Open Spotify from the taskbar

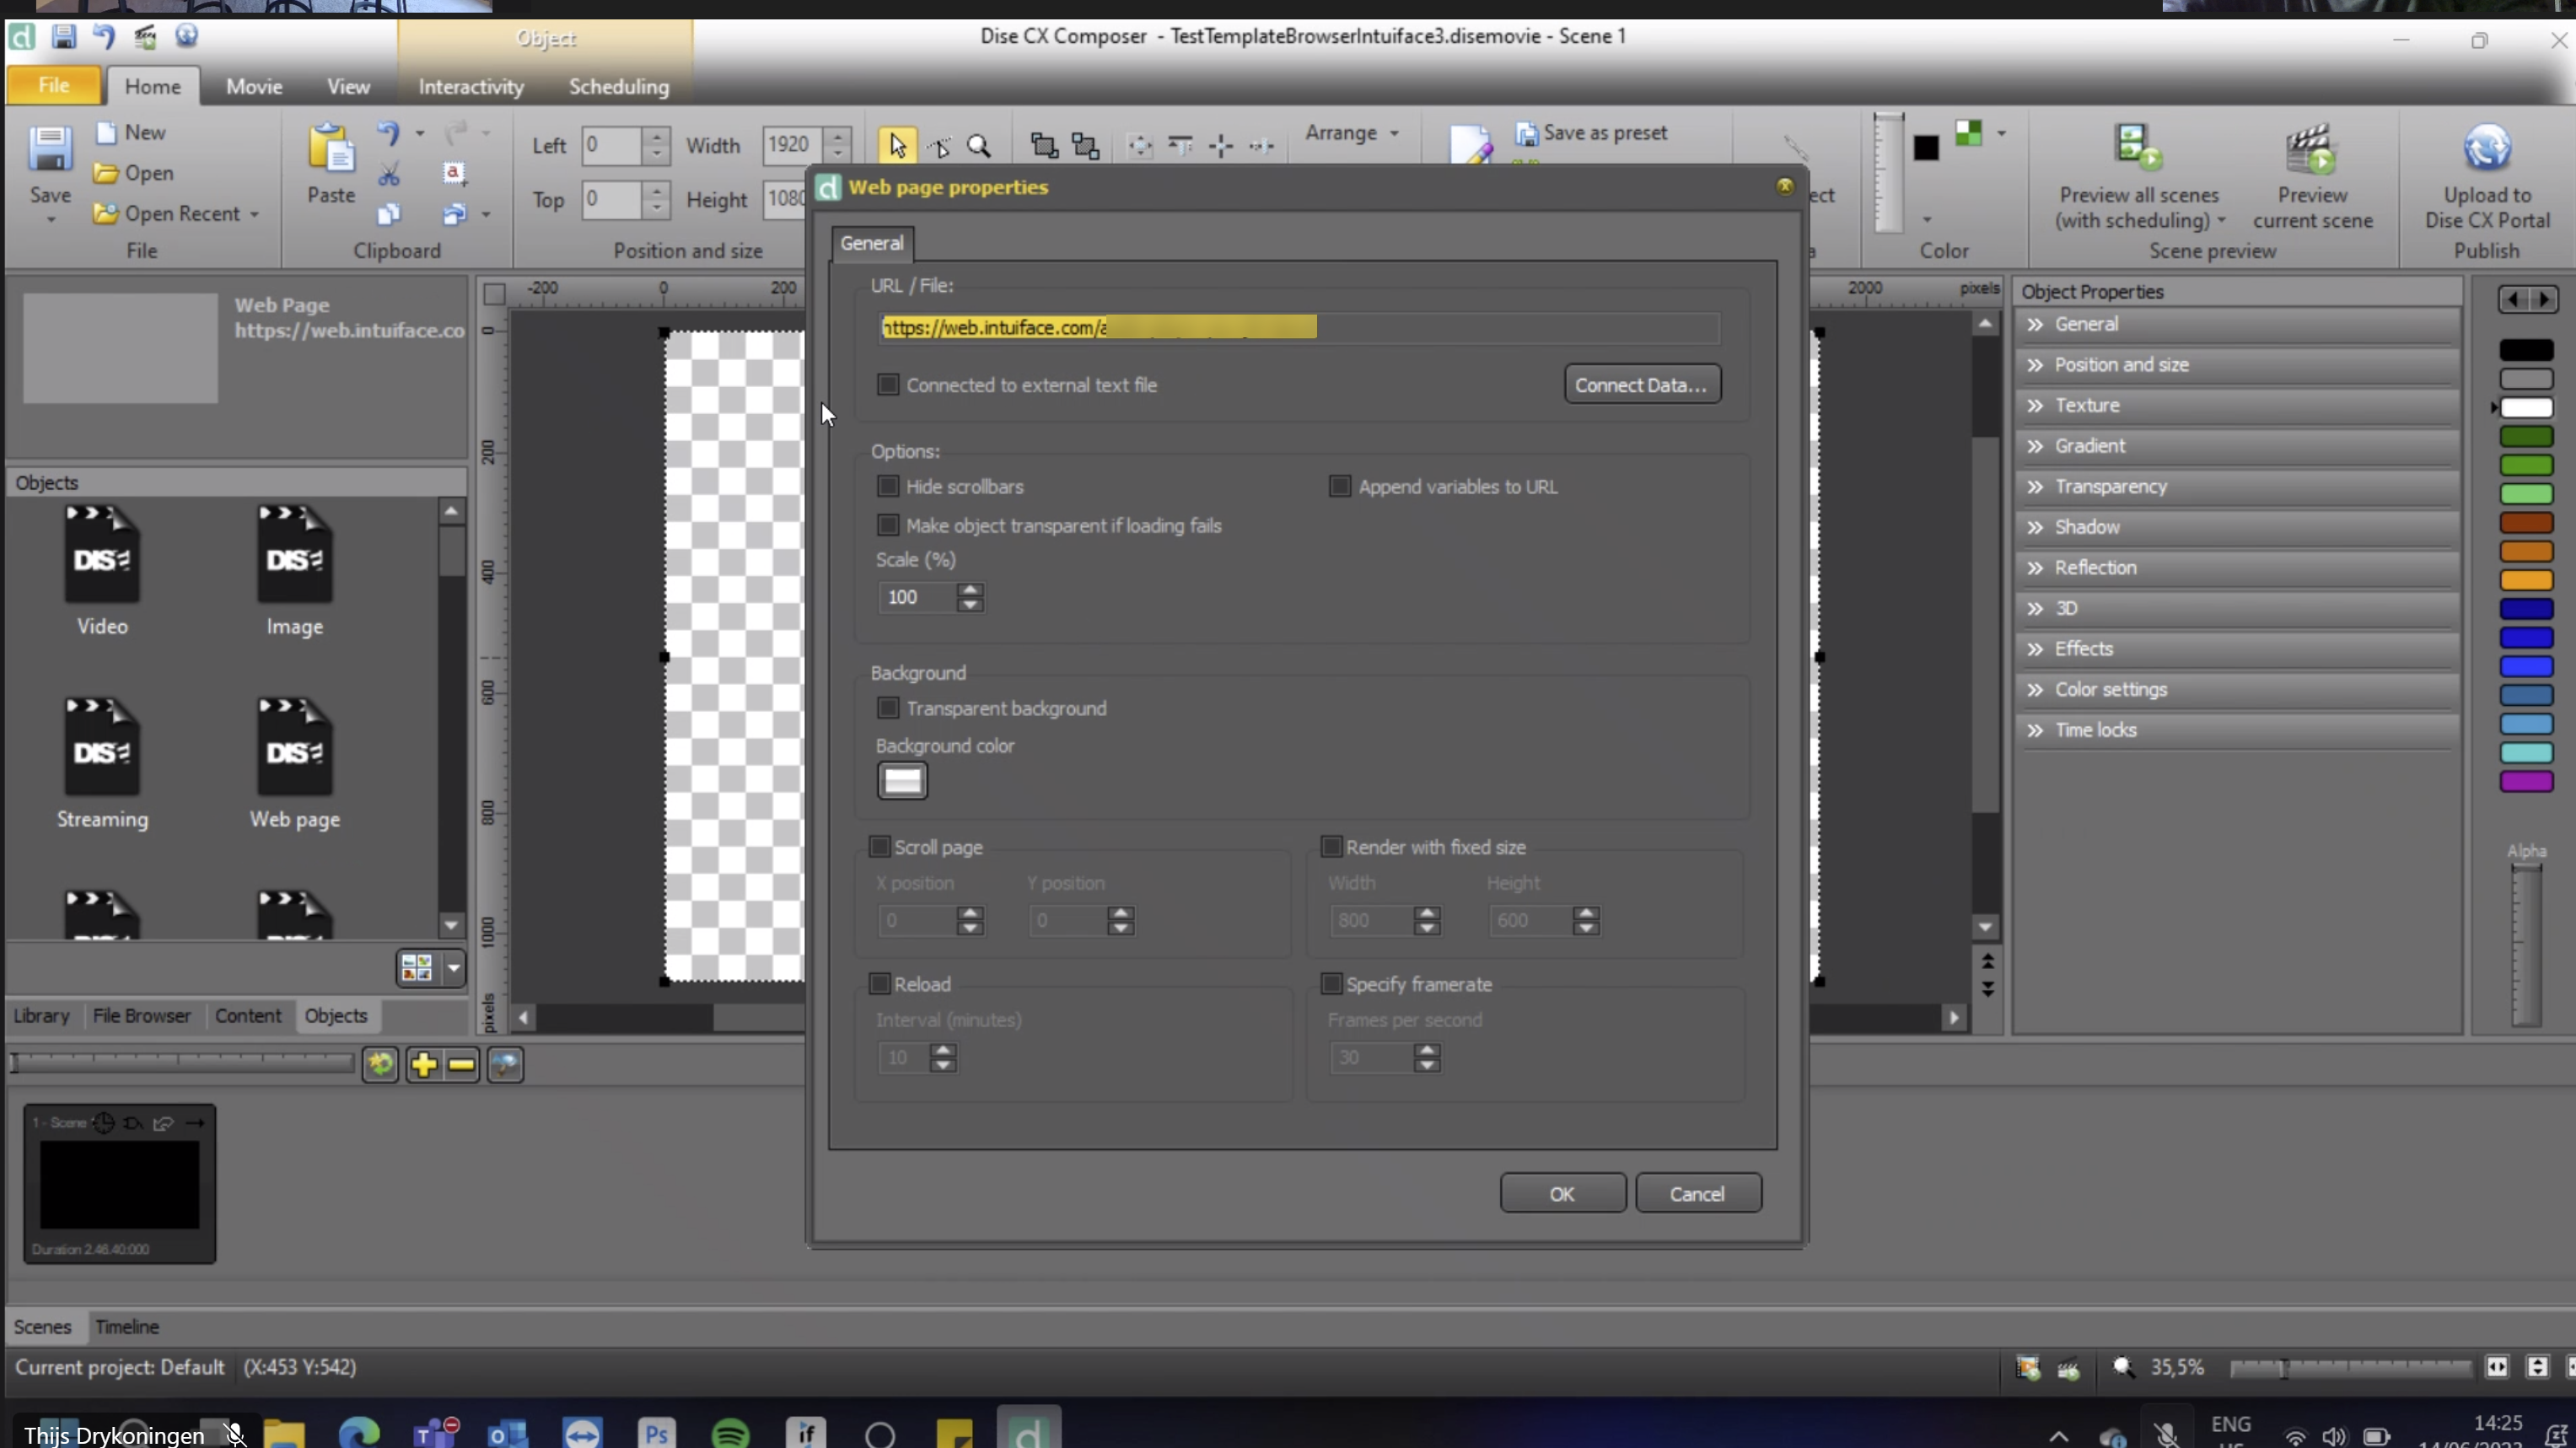(731, 1433)
